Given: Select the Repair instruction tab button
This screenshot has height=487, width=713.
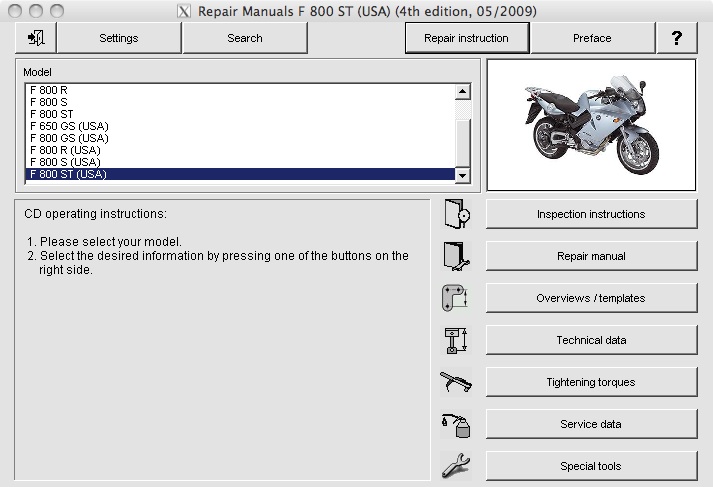Looking at the screenshot, I should (467, 38).
